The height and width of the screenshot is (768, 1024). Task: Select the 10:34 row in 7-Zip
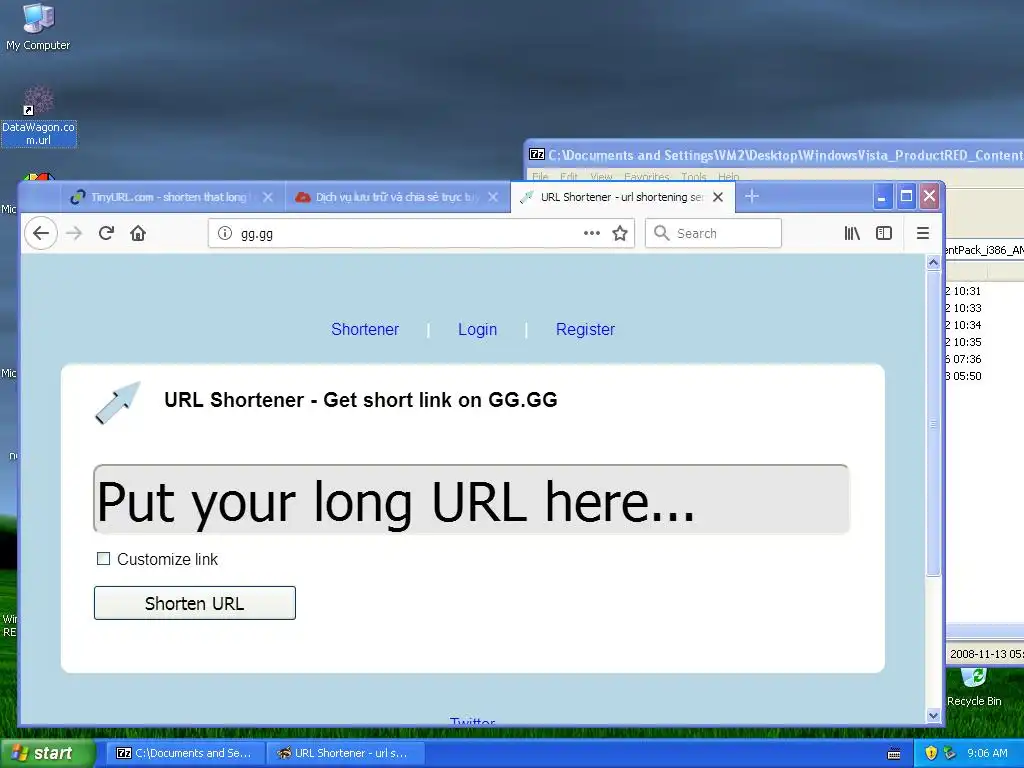(984, 325)
